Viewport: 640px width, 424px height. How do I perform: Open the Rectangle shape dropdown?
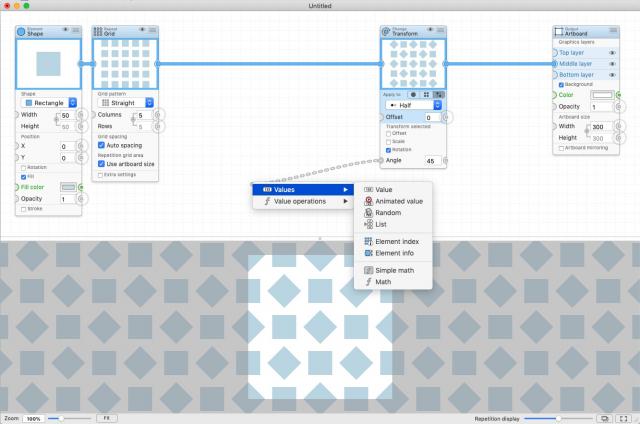49,103
